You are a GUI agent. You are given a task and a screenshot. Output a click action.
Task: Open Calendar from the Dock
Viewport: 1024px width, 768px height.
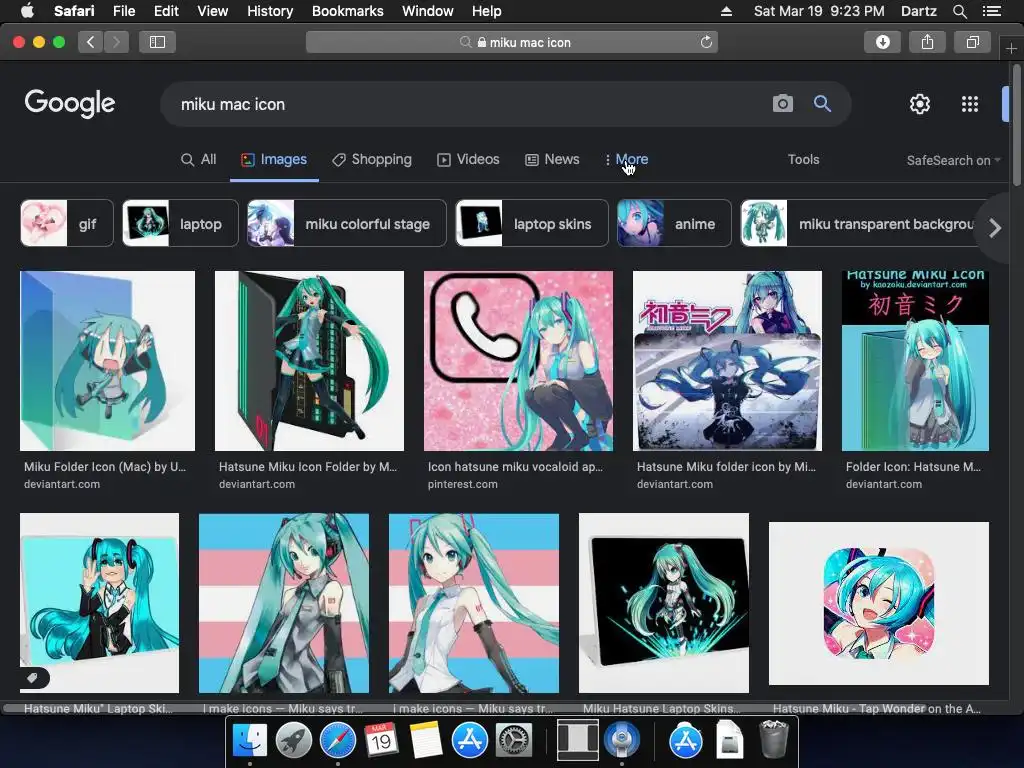[381, 739]
